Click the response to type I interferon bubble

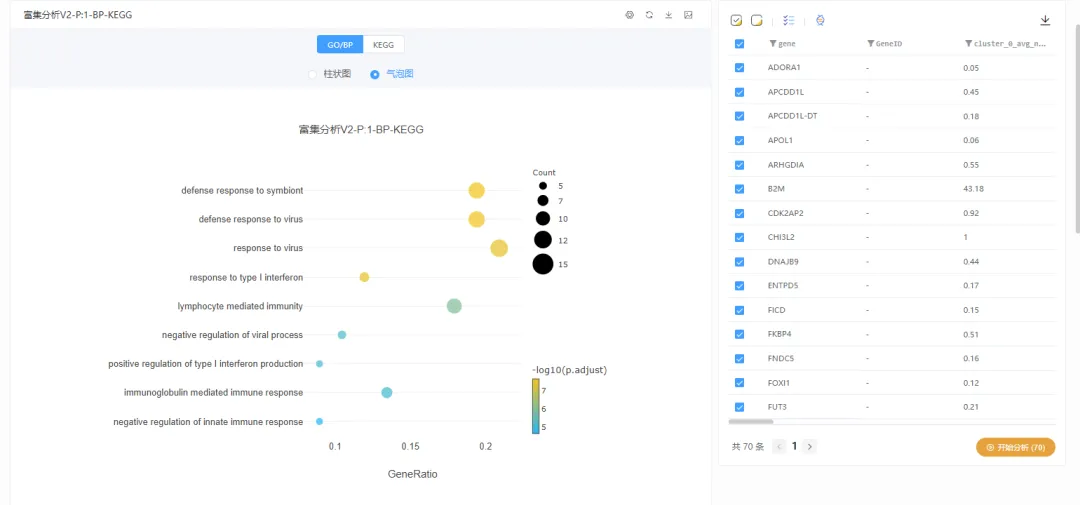pyautogui.click(x=364, y=277)
